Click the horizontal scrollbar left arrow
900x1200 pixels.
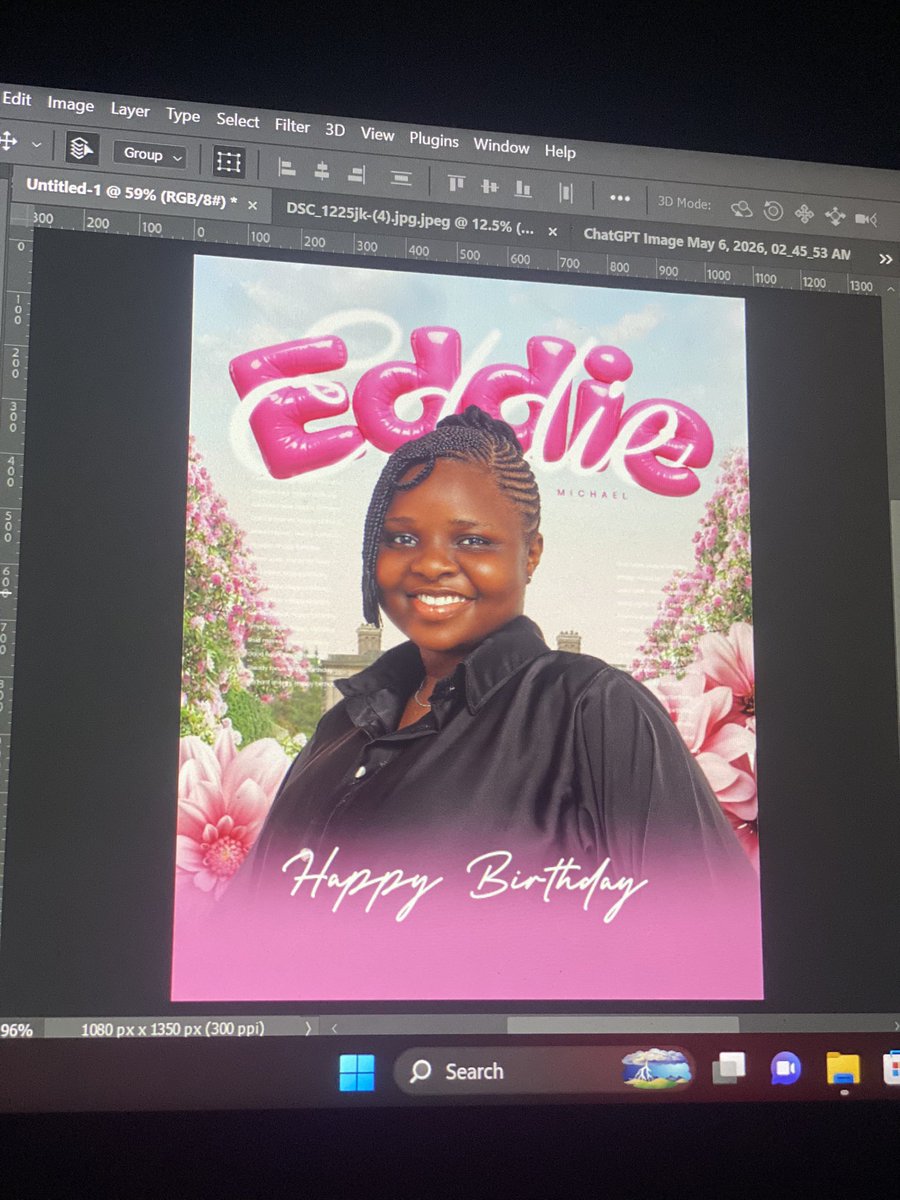pyautogui.click(x=334, y=1027)
